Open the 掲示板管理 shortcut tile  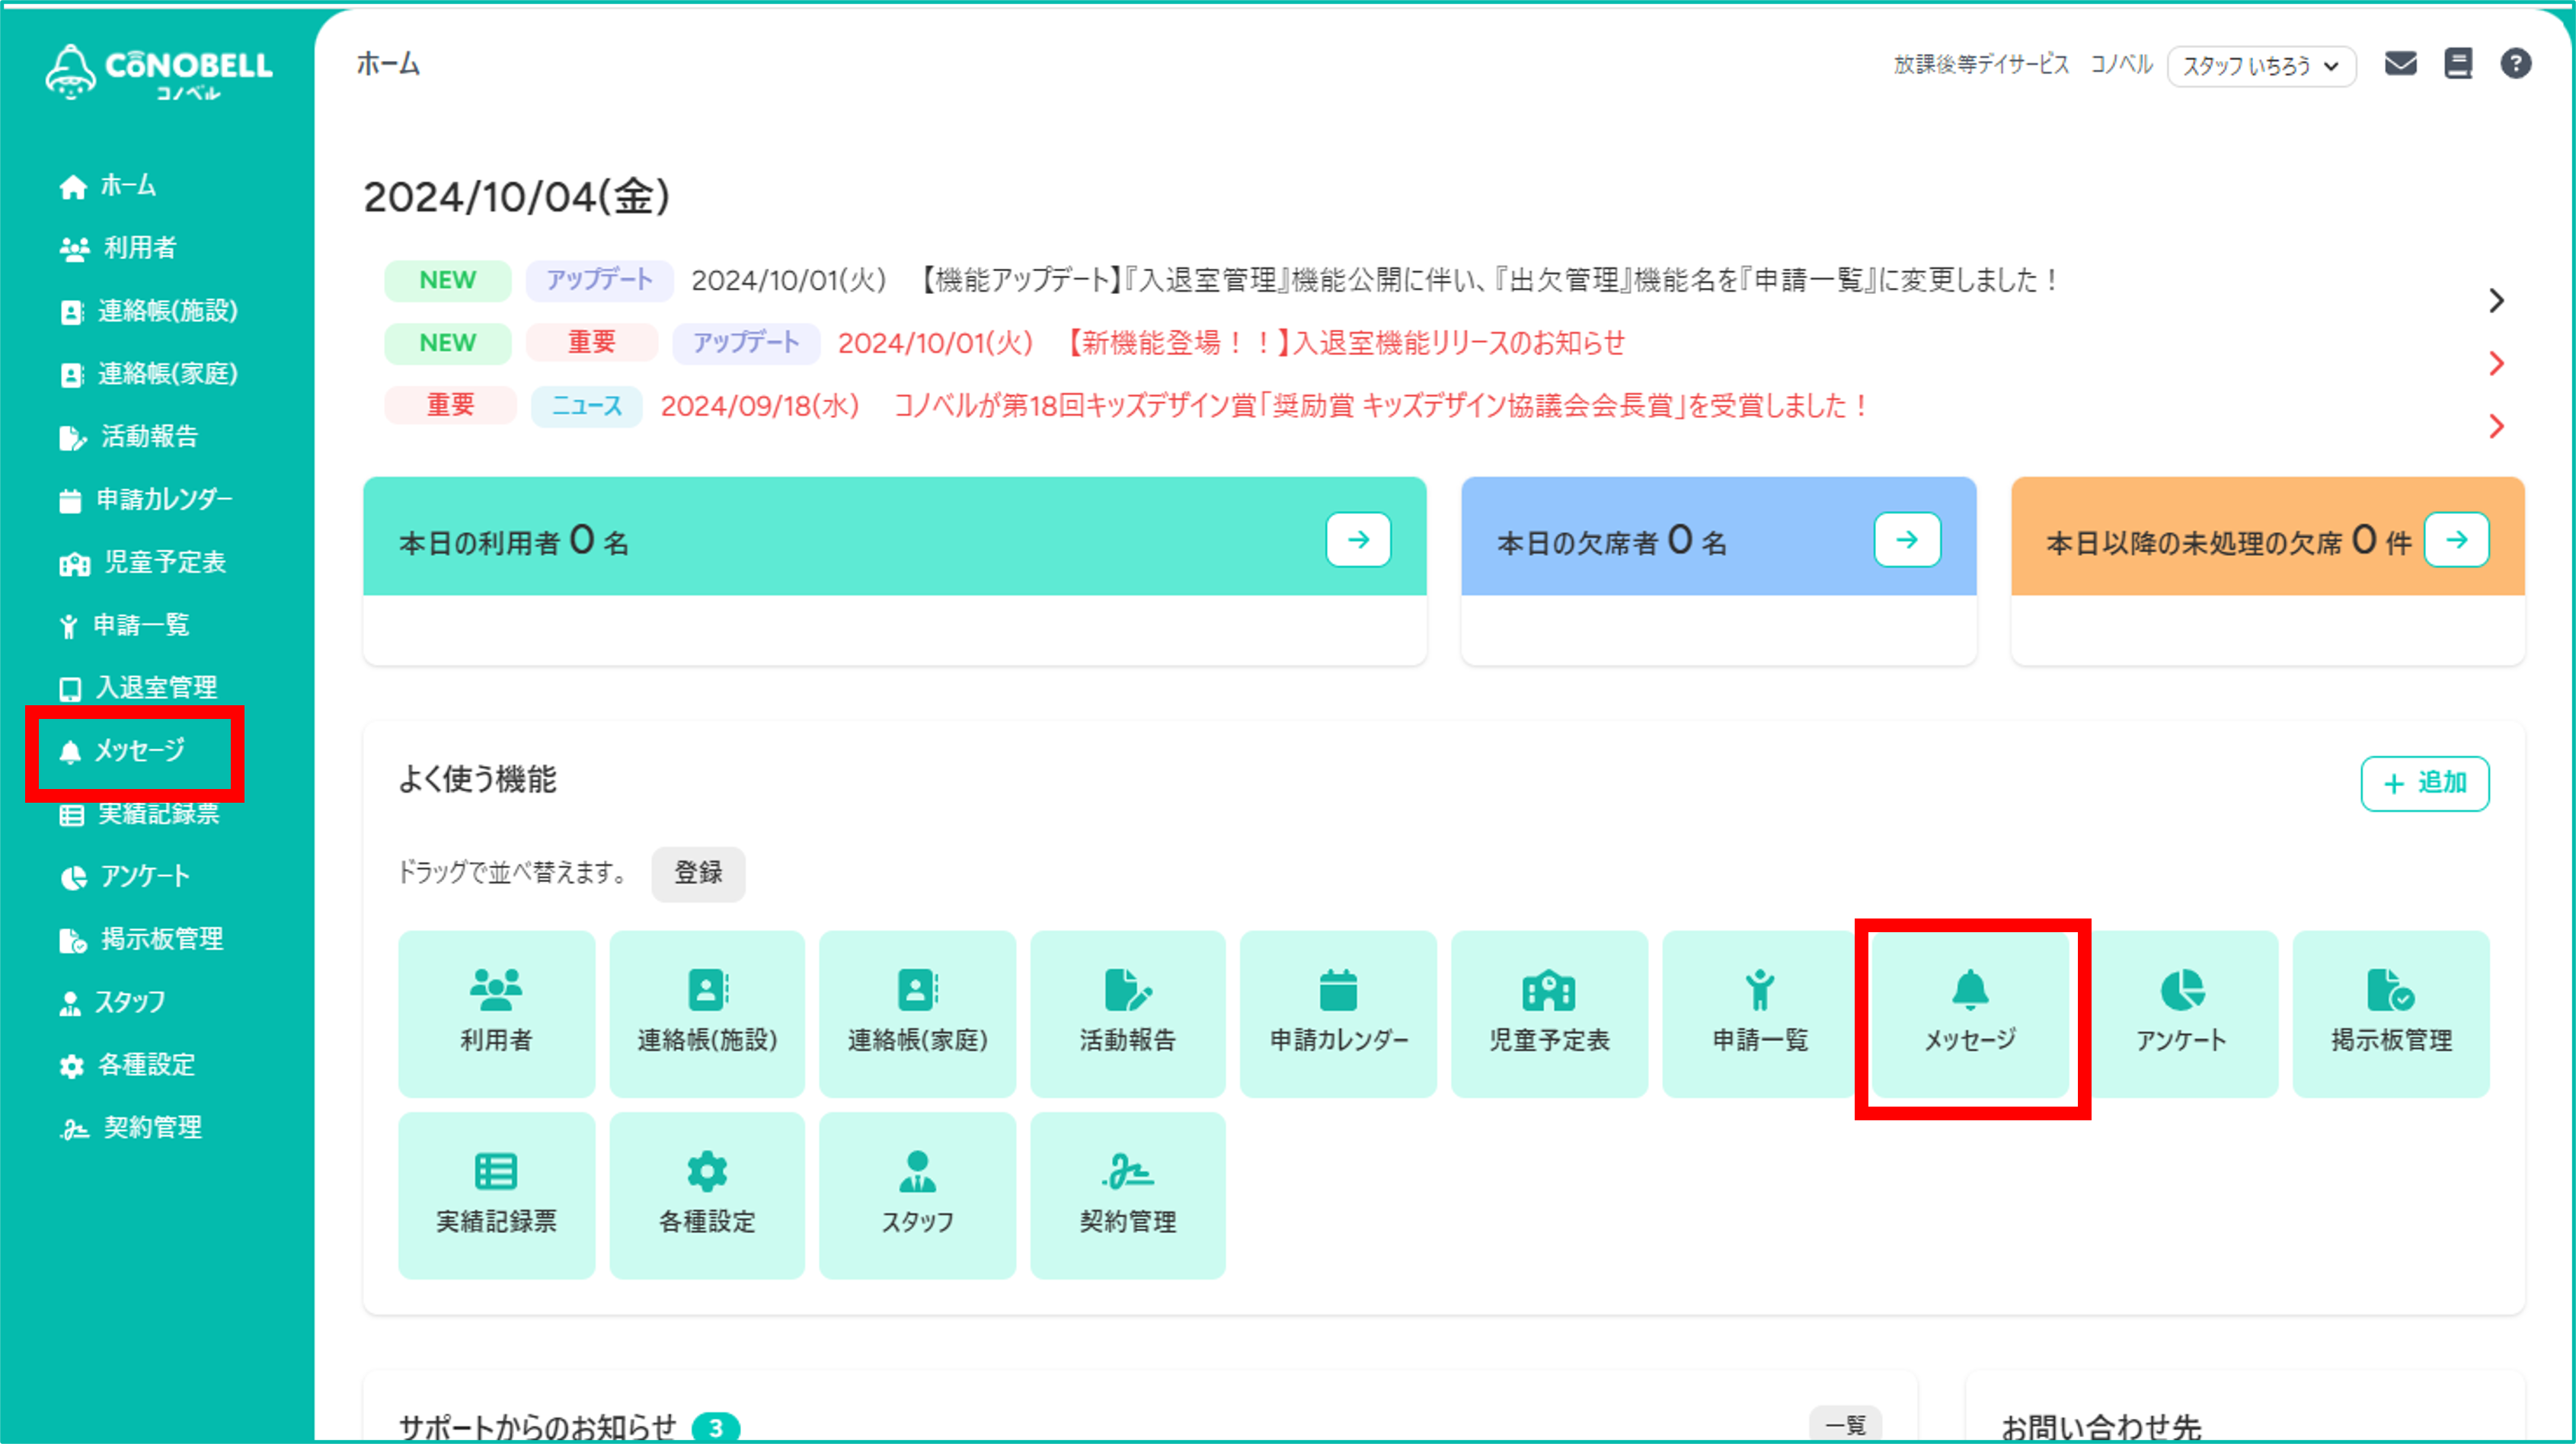tap(2391, 1014)
